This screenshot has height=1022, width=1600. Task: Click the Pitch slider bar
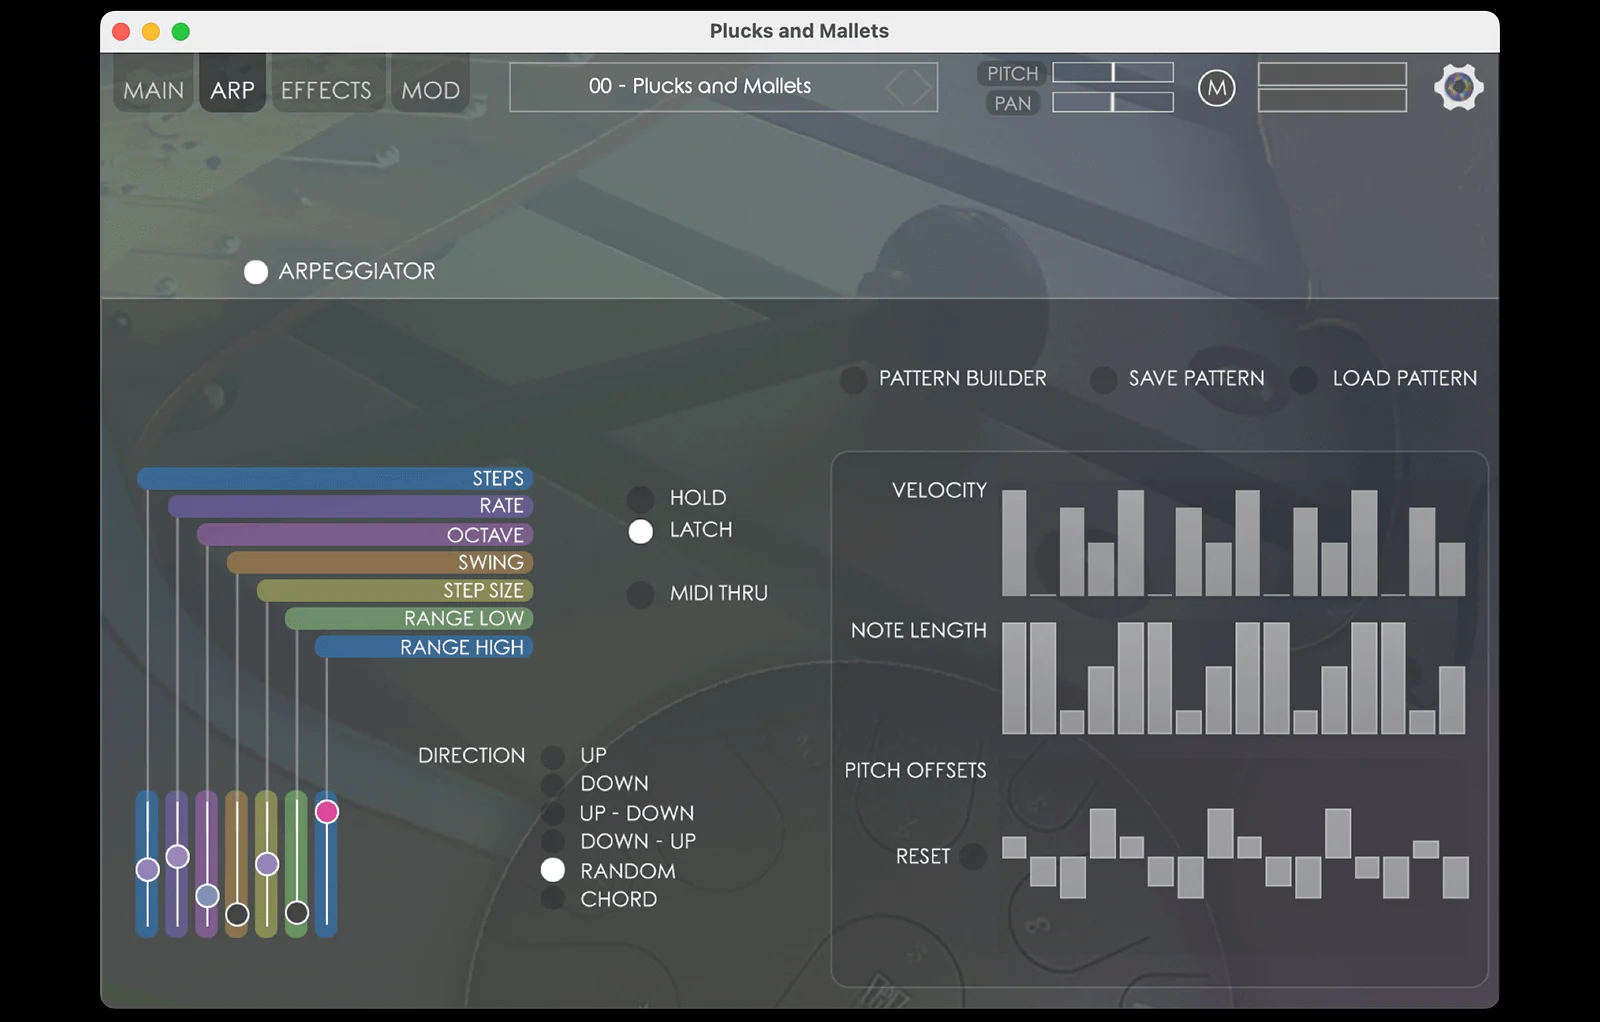tap(1113, 72)
